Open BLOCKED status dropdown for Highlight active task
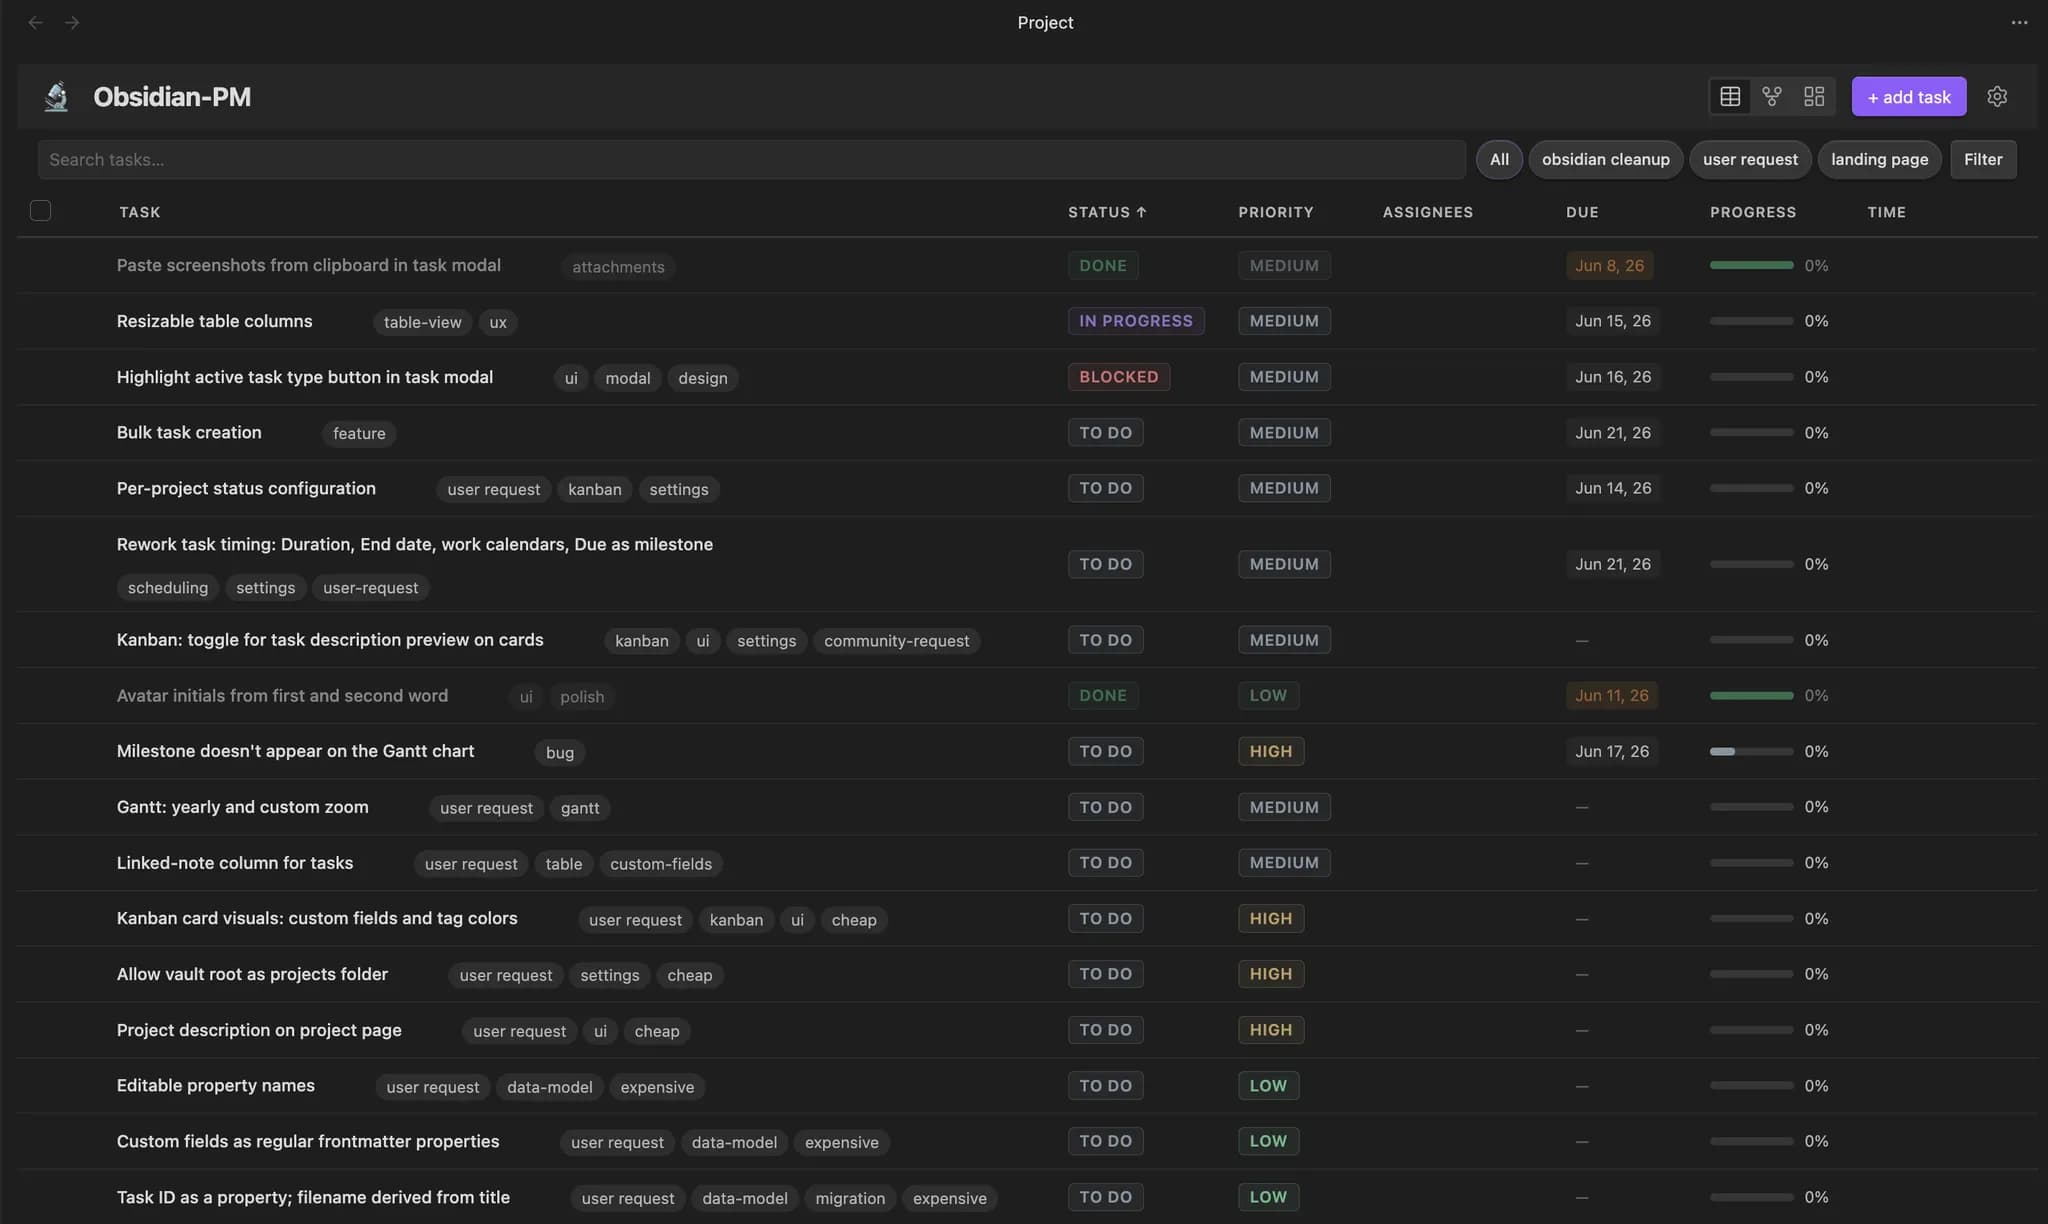This screenshot has height=1224, width=2048. point(1118,377)
